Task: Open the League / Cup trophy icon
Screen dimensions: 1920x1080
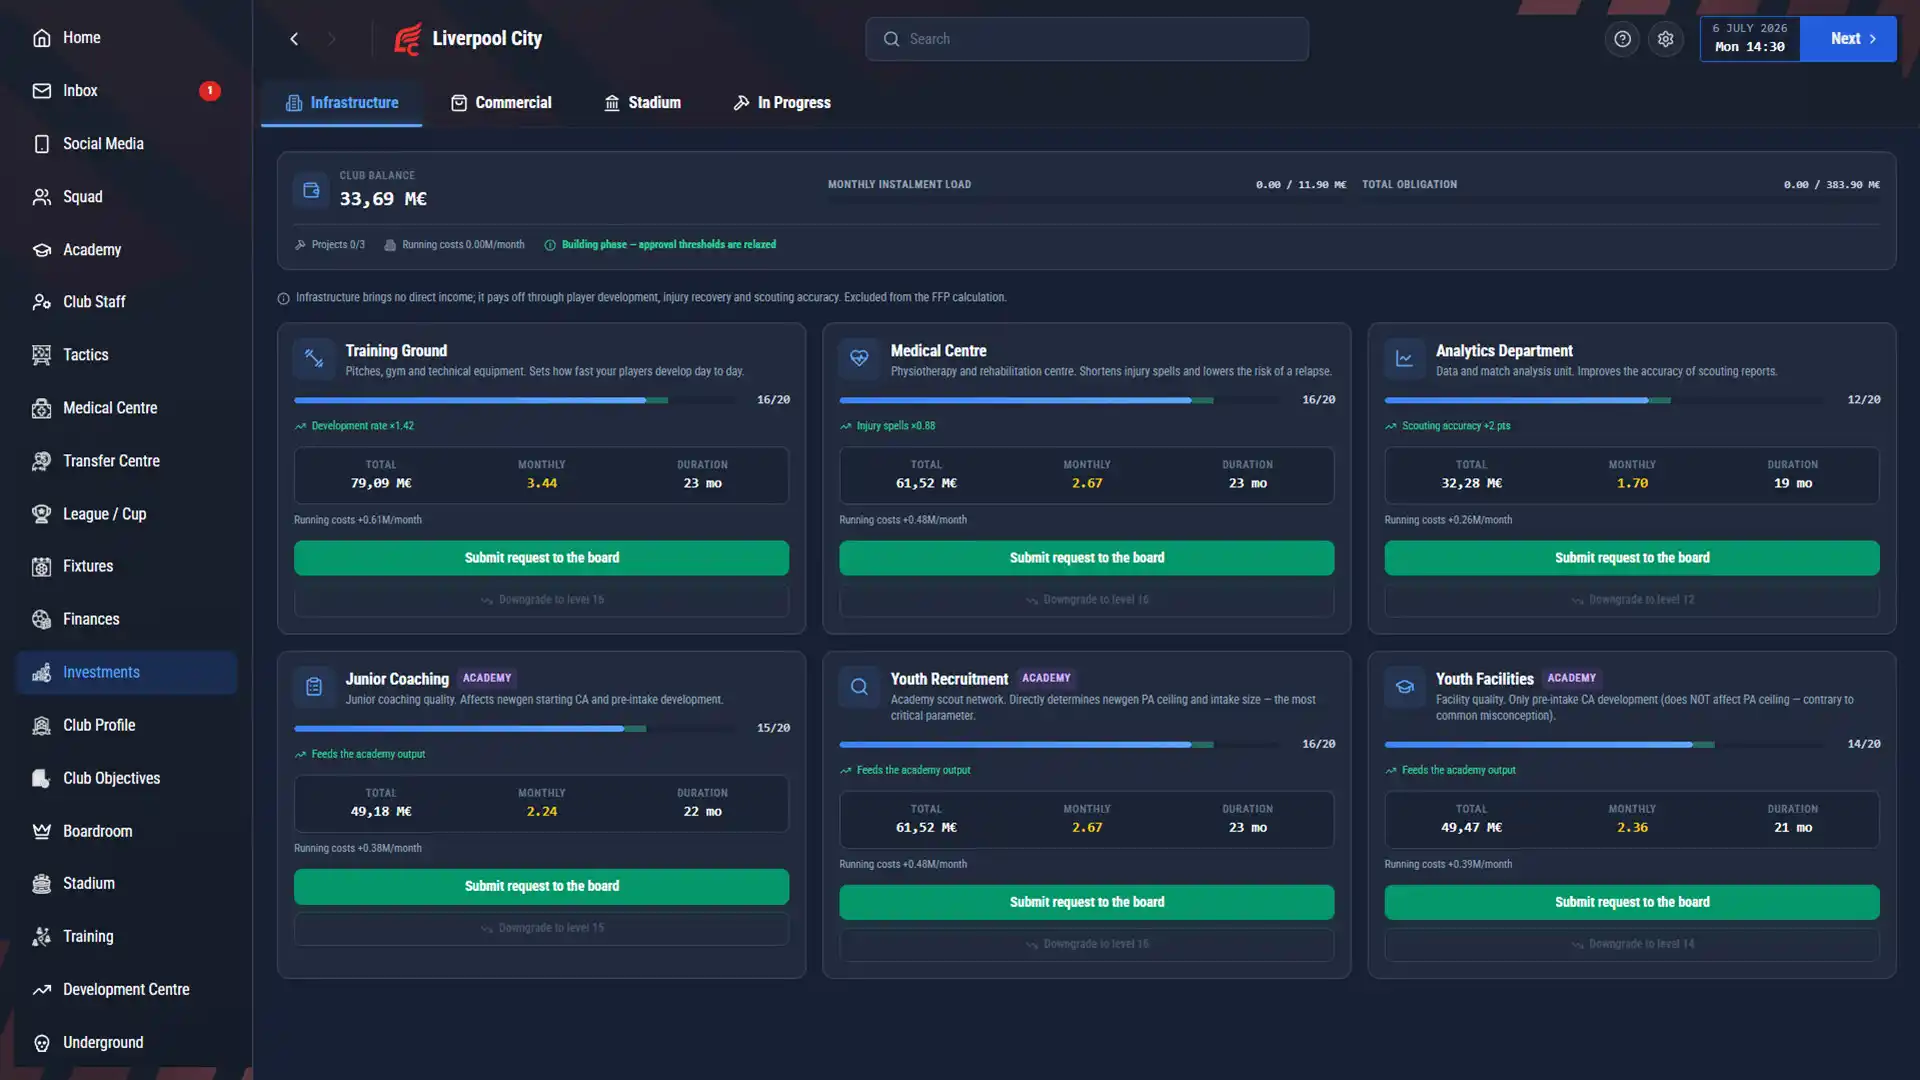Action: point(41,514)
